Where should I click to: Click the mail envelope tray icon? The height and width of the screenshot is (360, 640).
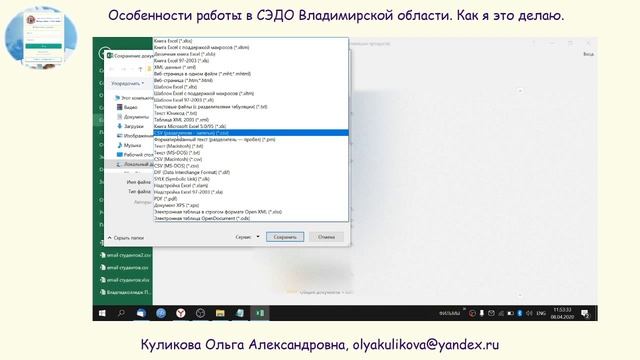tap(491, 313)
